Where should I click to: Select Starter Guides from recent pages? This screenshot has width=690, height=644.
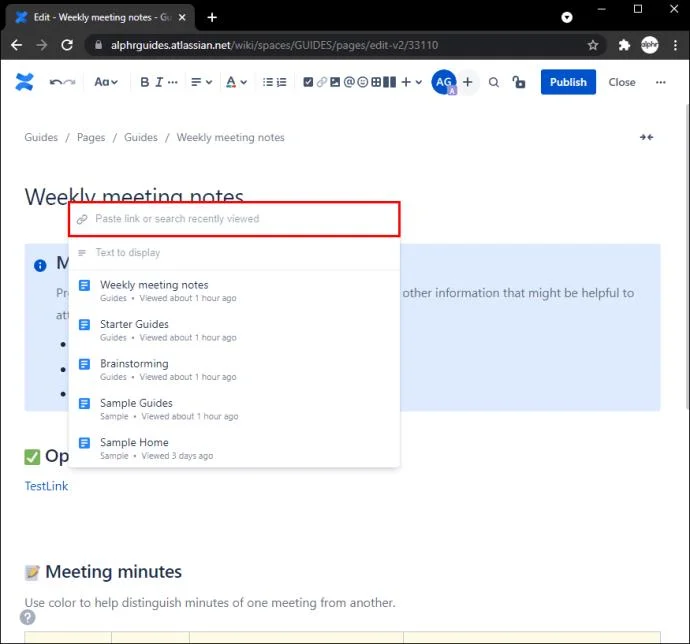point(134,324)
